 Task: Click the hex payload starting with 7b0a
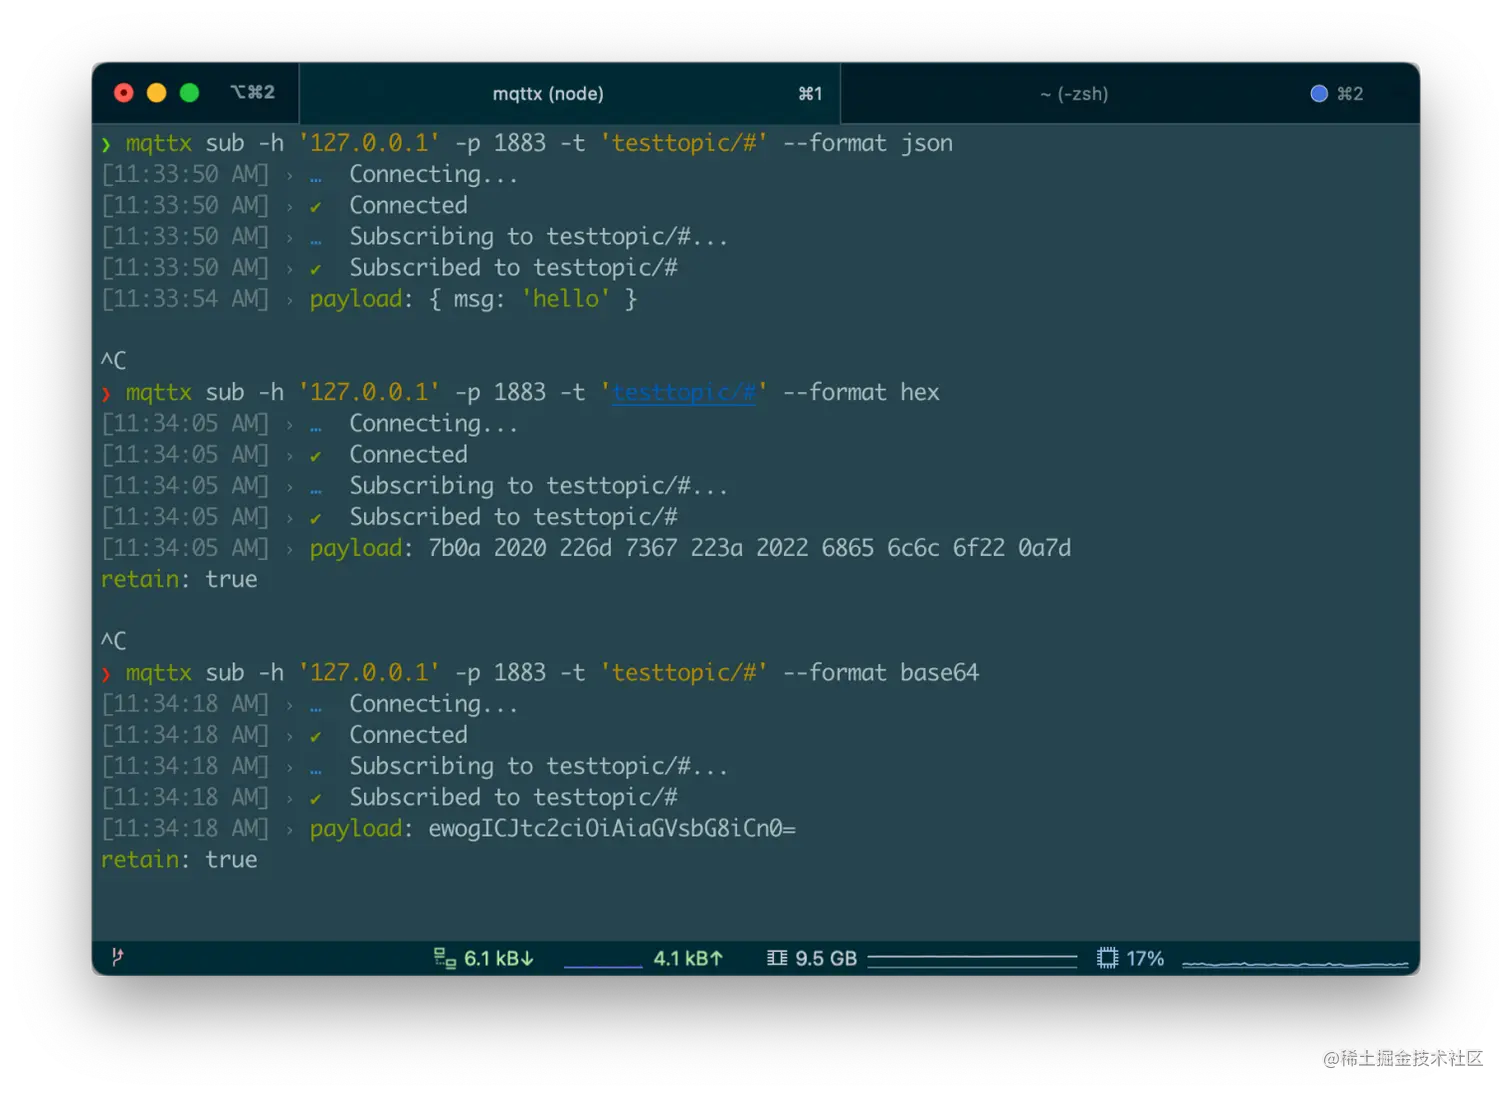(x=750, y=548)
